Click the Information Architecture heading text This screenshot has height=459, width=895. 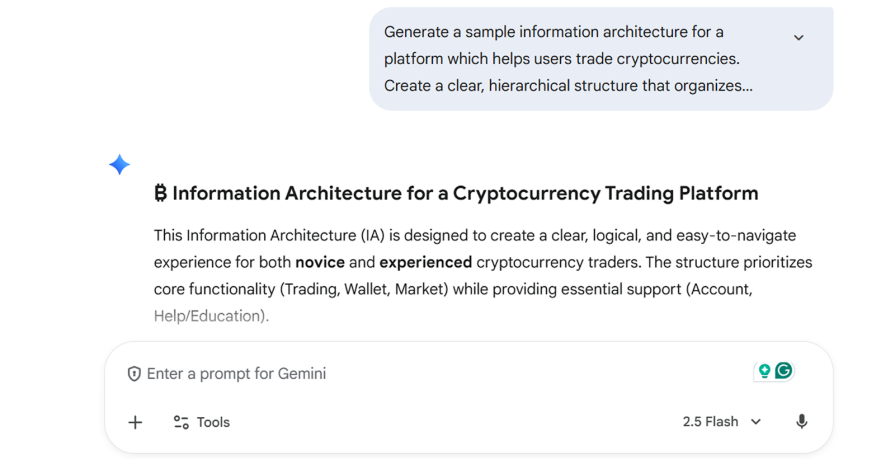[465, 193]
